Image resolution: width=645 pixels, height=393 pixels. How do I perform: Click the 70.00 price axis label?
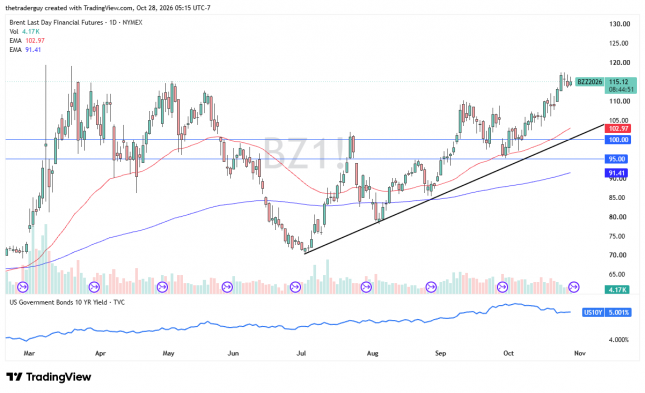(x=617, y=255)
